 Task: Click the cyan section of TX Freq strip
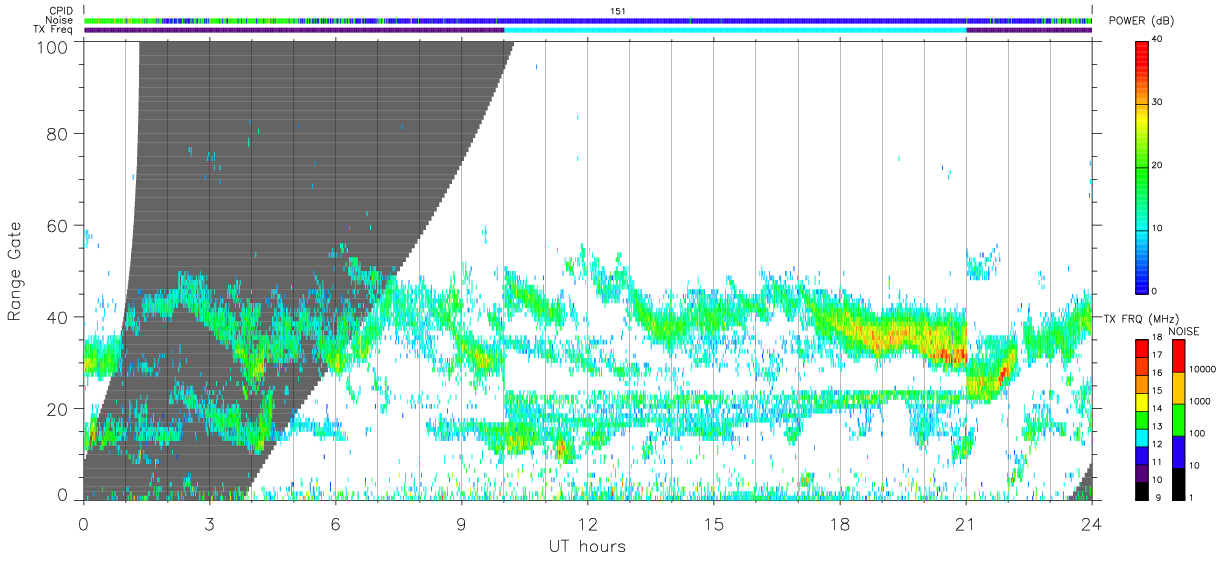coord(735,30)
